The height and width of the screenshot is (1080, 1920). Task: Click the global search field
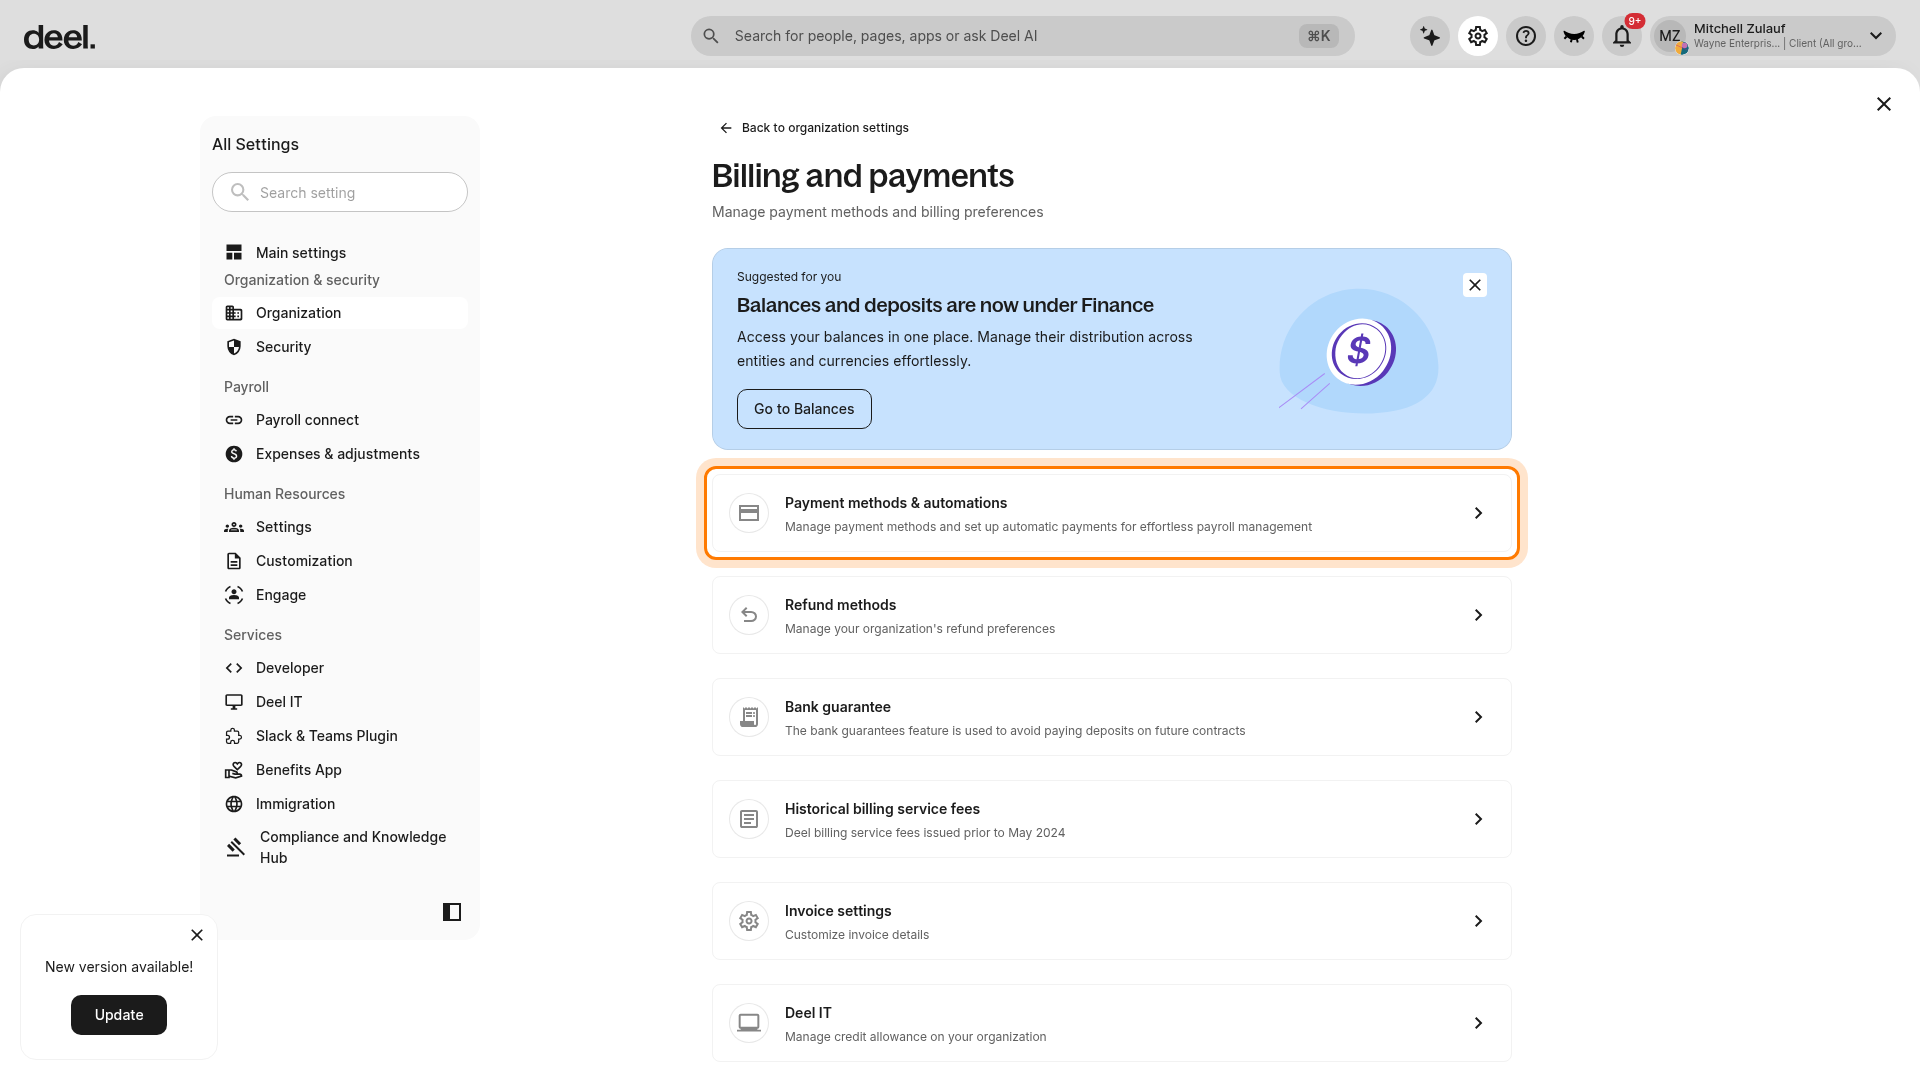pos(1022,36)
